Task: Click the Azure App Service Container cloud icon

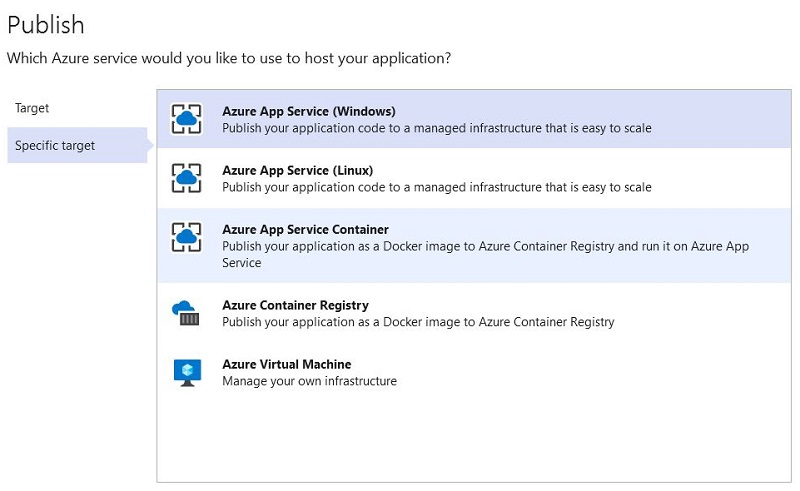Action: [186, 237]
